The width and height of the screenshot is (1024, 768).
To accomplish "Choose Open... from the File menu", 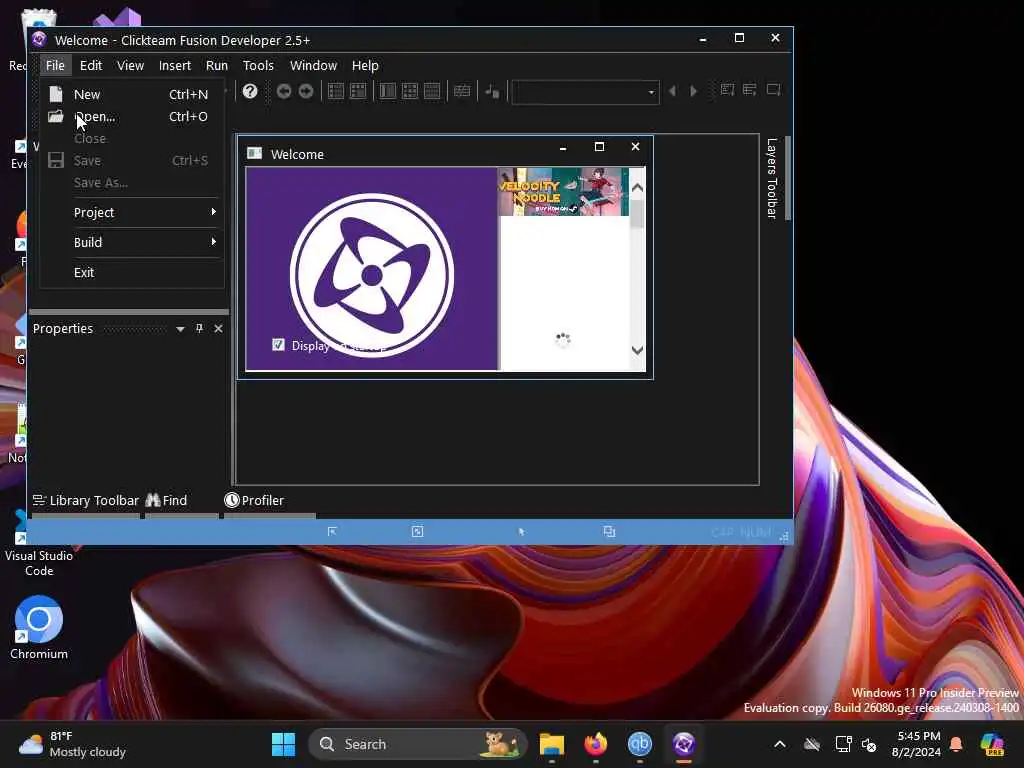I will [132, 116].
